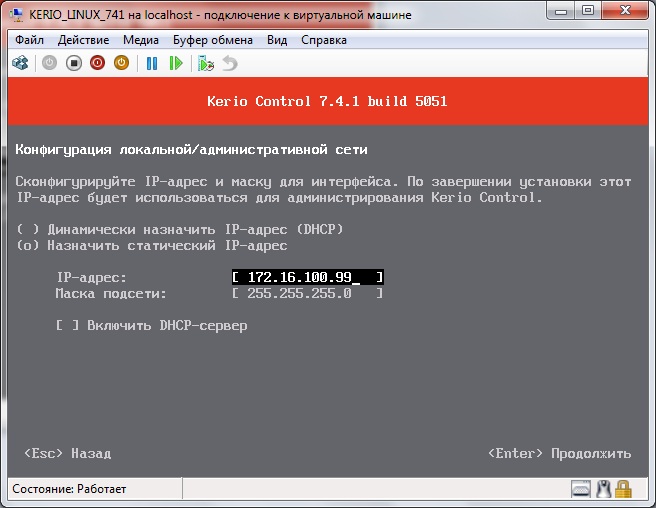Image resolution: width=656 pixels, height=508 pixels.
Task: Open the Файл menu
Action: point(29,40)
